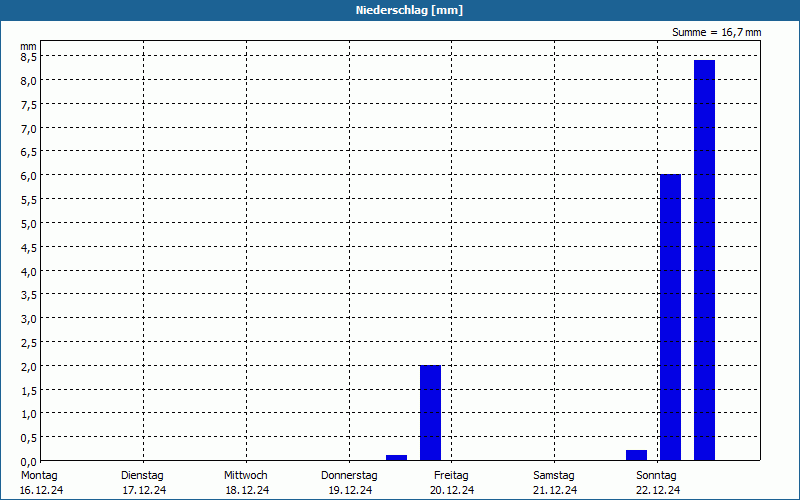Image resolution: width=800 pixels, height=500 pixels.
Task: Click the 0,0 y-axis value
Action: click(x=29, y=462)
